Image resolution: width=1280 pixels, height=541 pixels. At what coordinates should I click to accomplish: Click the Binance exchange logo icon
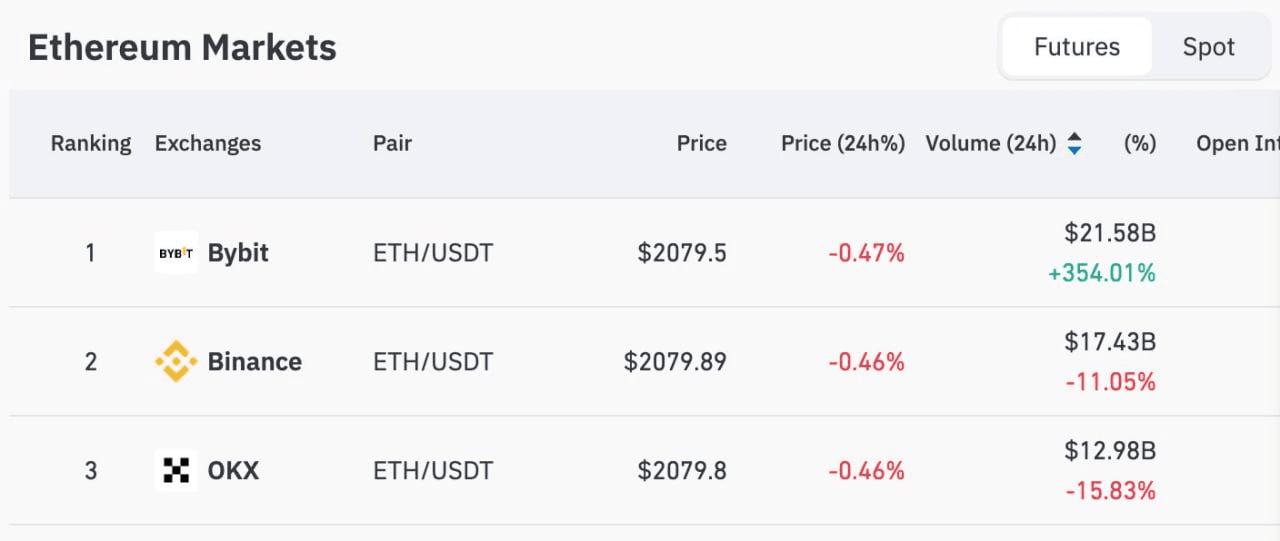(x=176, y=361)
